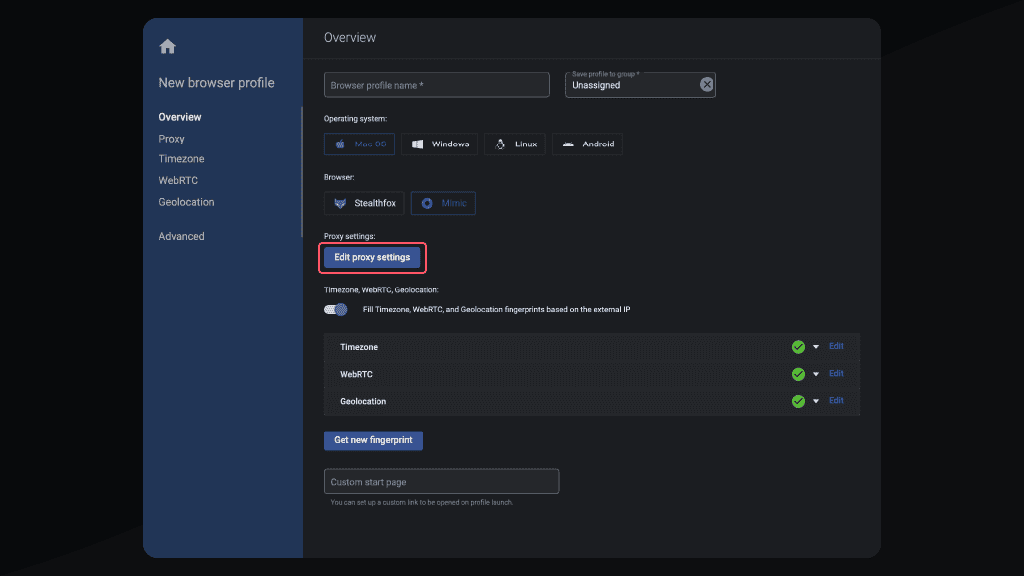The image size is (1024, 576).
Task: Click the green checkmark for WebRTC
Action: point(798,374)
